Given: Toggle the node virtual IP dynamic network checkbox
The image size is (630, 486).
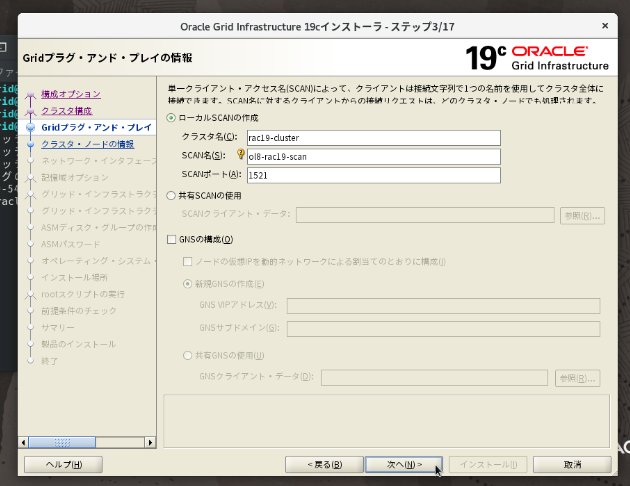Looking at the screenshot, I should [x=187, y=262].
